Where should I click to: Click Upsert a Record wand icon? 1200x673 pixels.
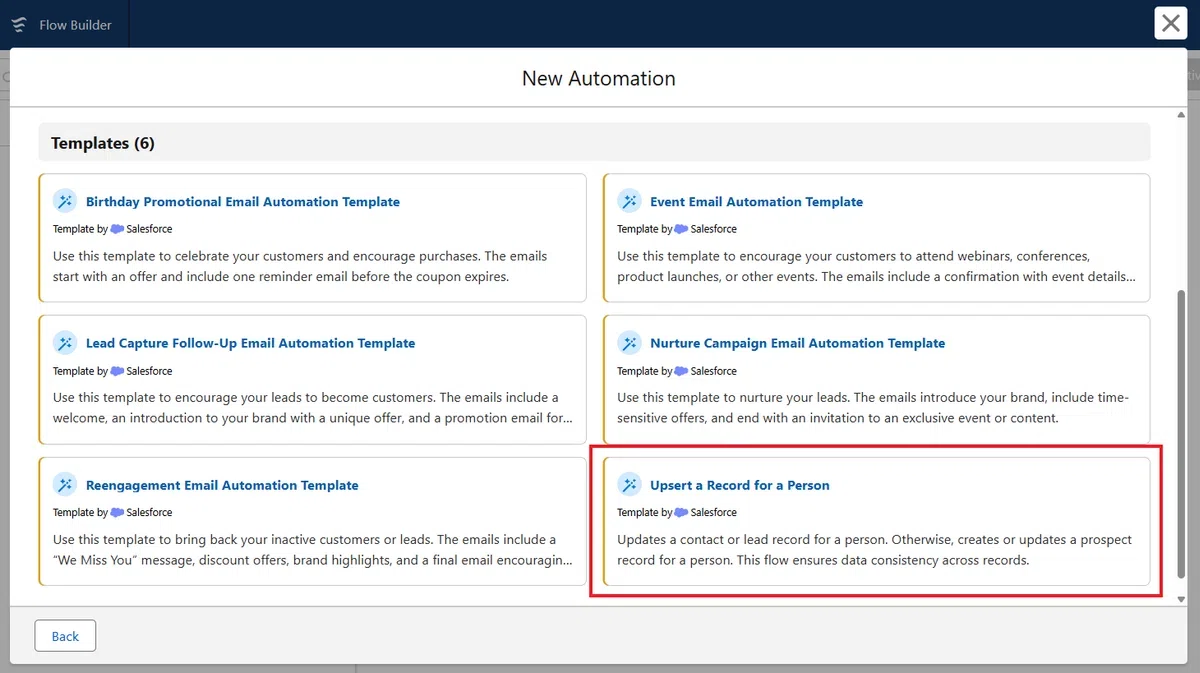629,485
